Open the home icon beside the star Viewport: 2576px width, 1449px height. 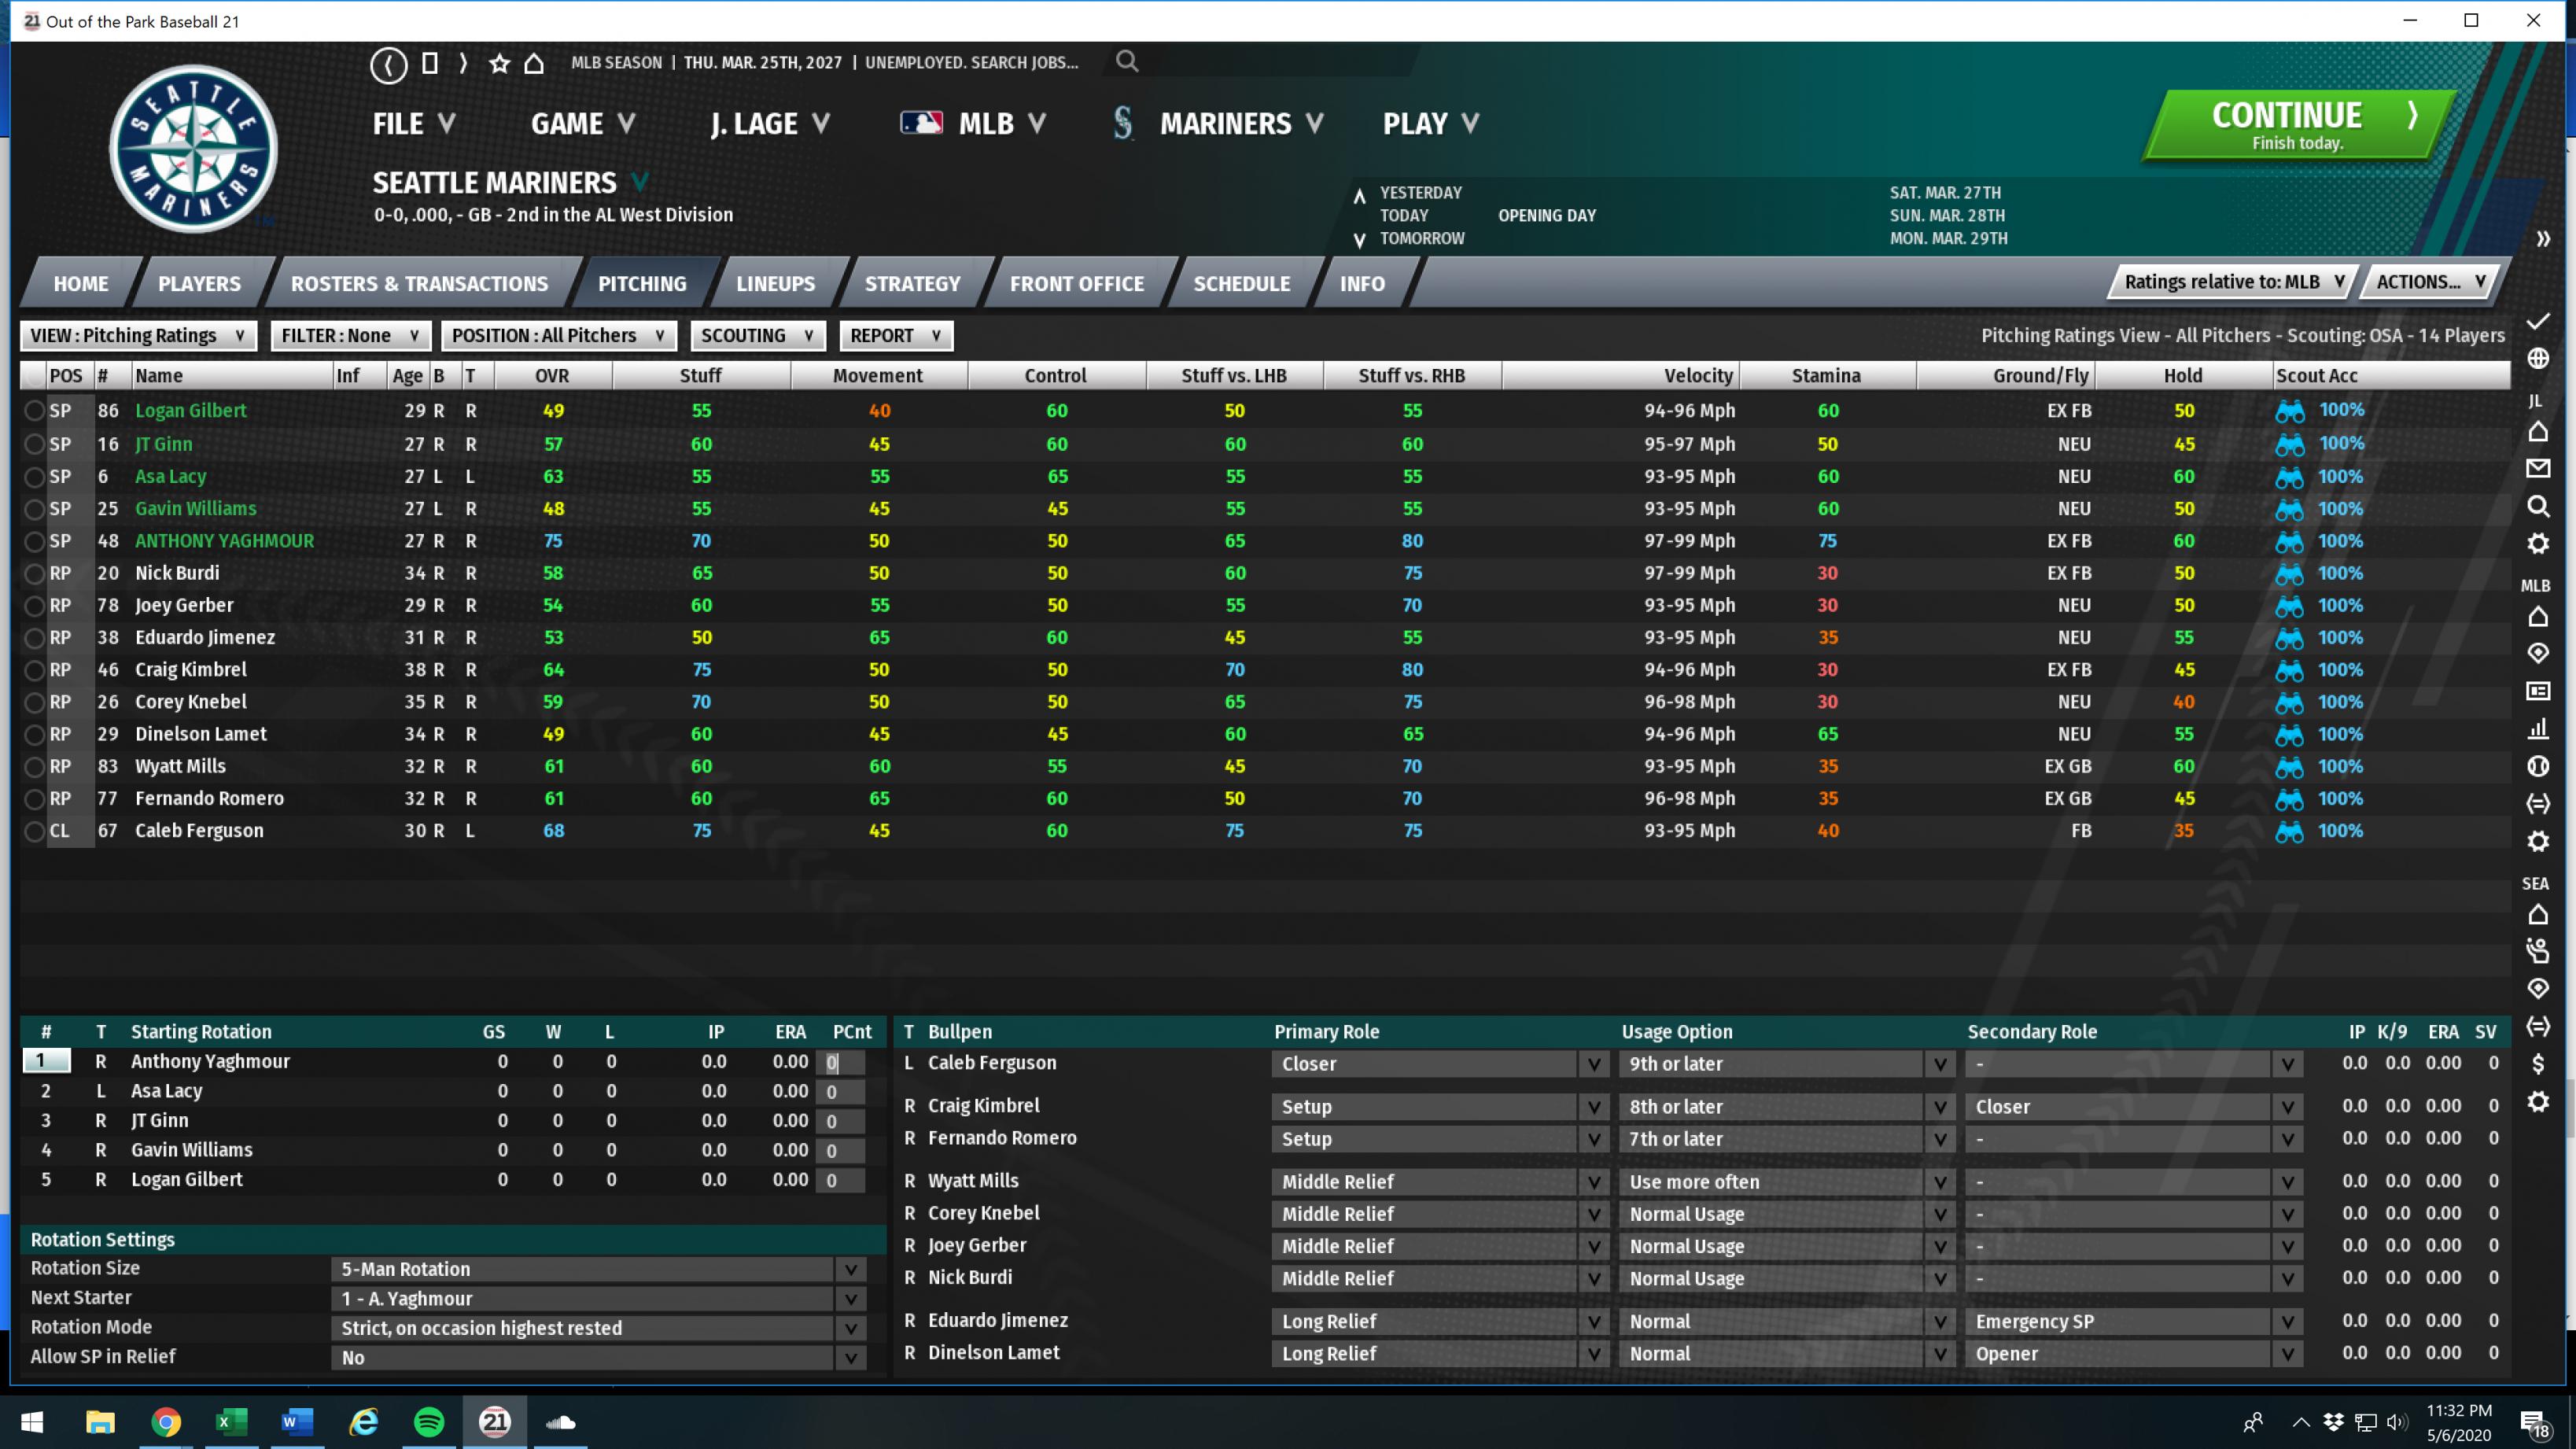coord(534,63)
